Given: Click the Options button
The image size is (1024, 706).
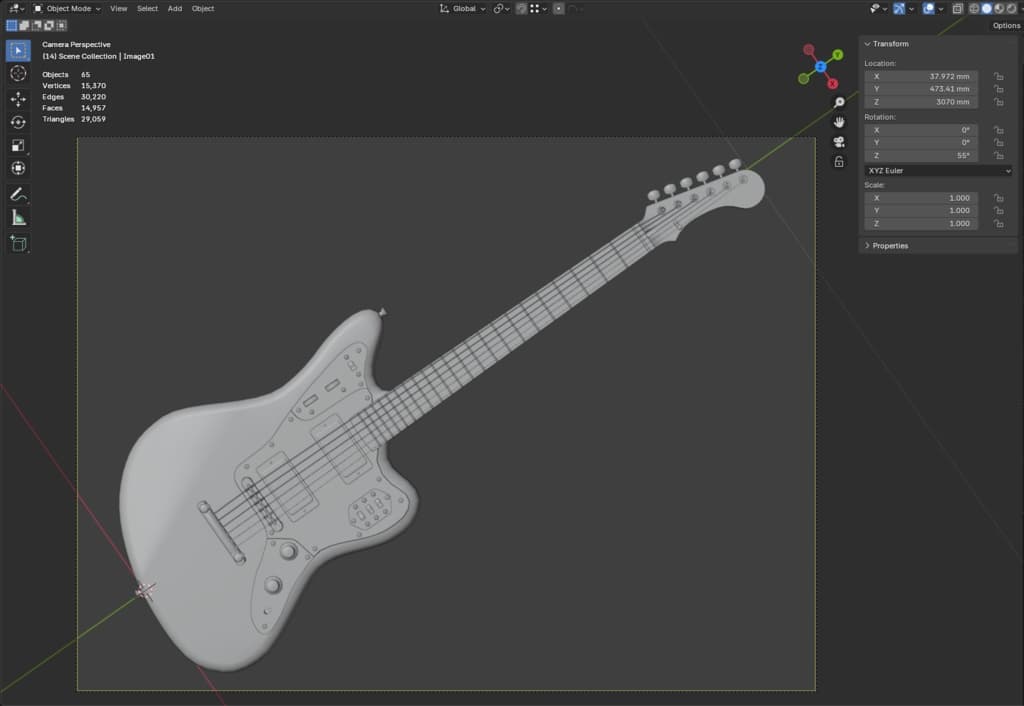Looking at the screenshot, I should coord(1006,25).
